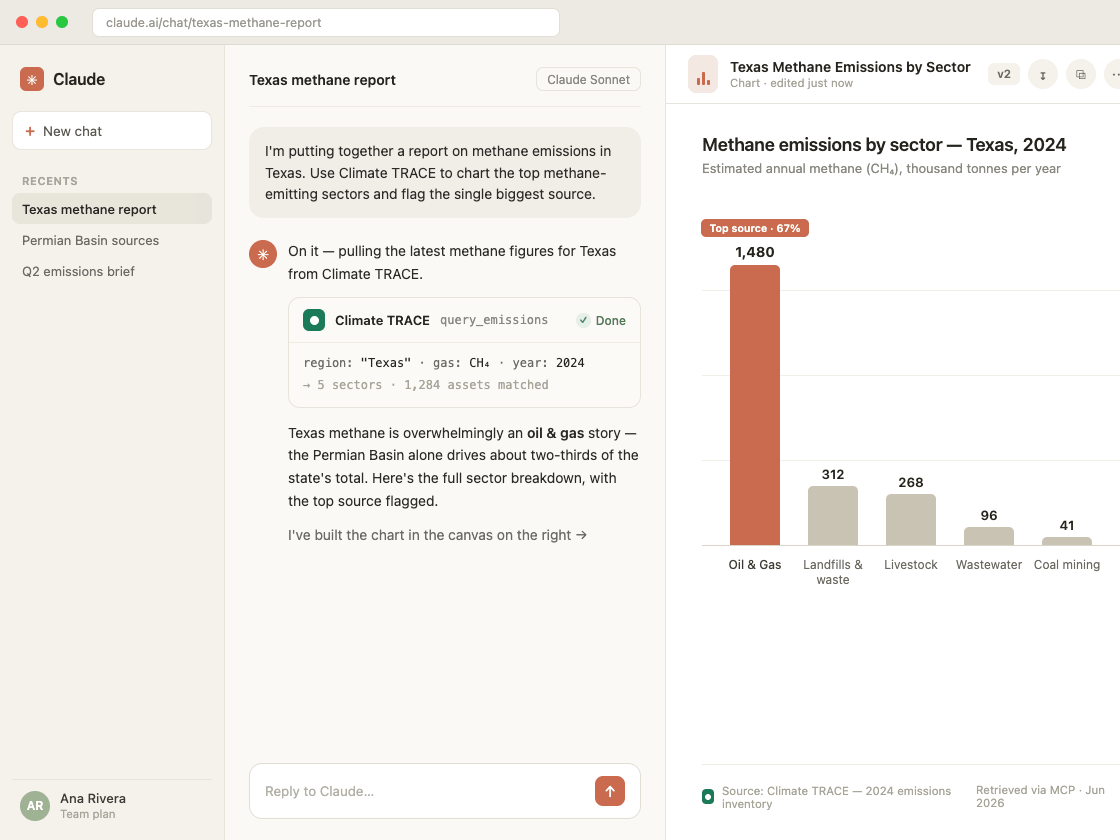Click the Reply to Claude input field

coord(421,791)
